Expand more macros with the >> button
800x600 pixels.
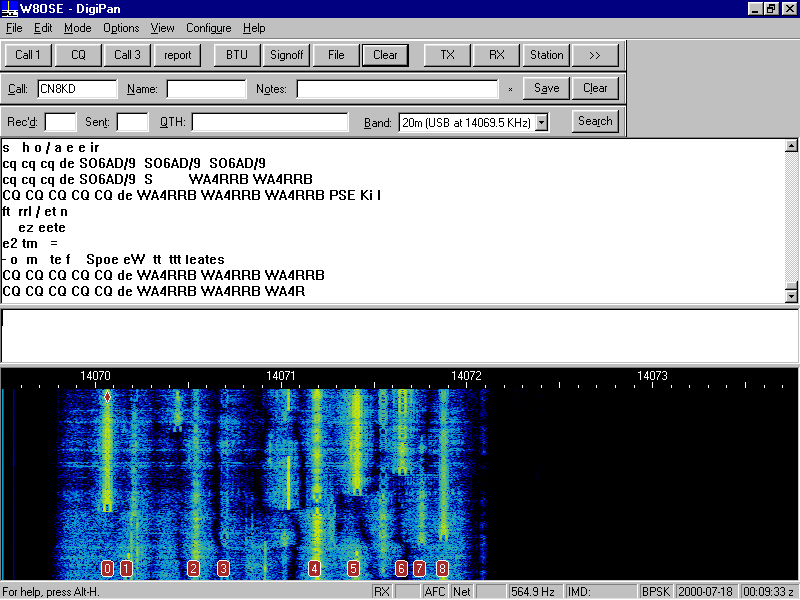(x=595, y=55)
